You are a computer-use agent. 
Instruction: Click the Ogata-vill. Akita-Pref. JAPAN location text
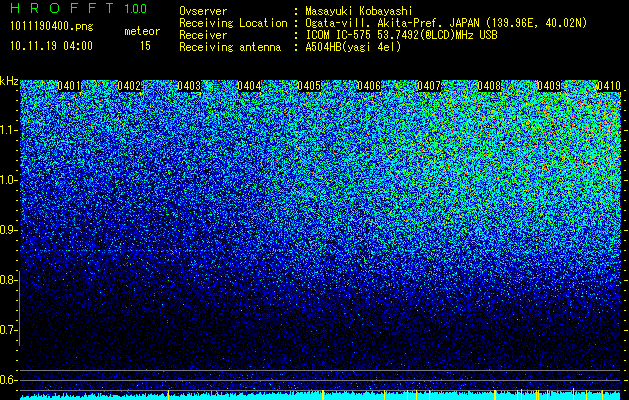click(x=446, y=23)
